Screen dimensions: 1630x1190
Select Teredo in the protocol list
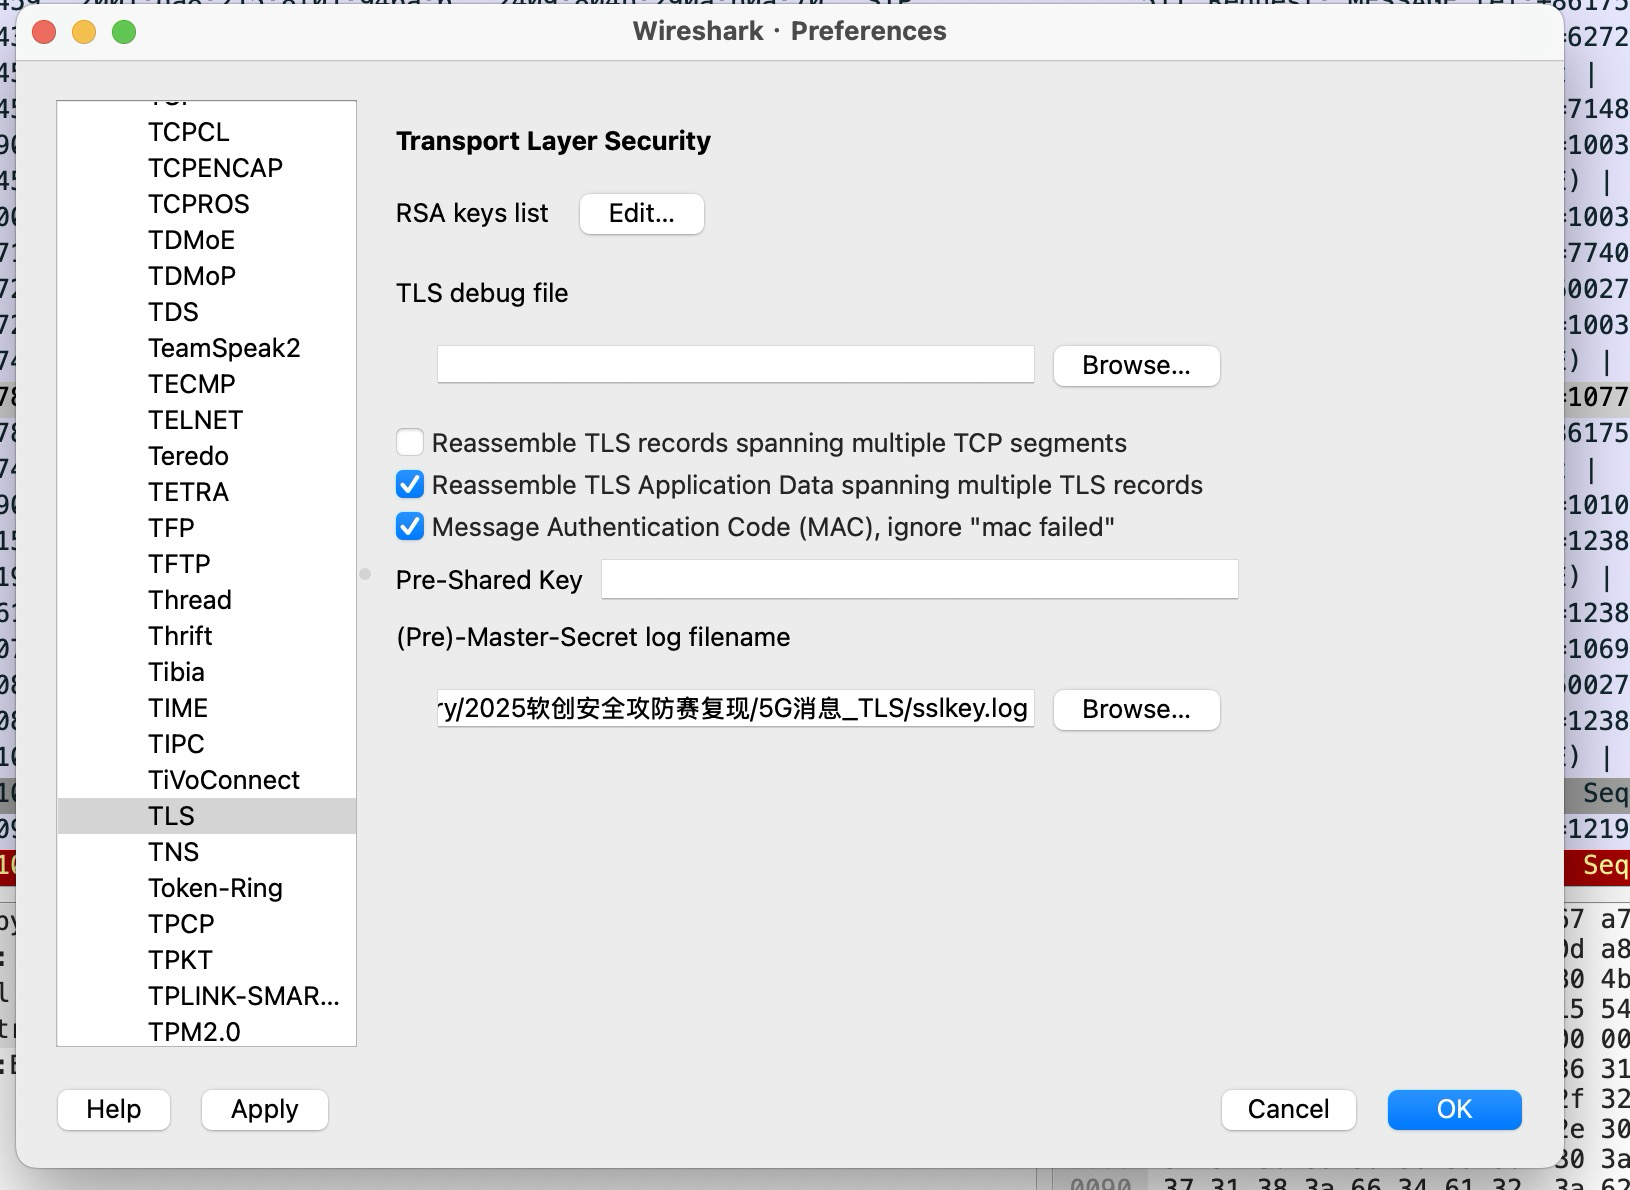tap(206, 456)
